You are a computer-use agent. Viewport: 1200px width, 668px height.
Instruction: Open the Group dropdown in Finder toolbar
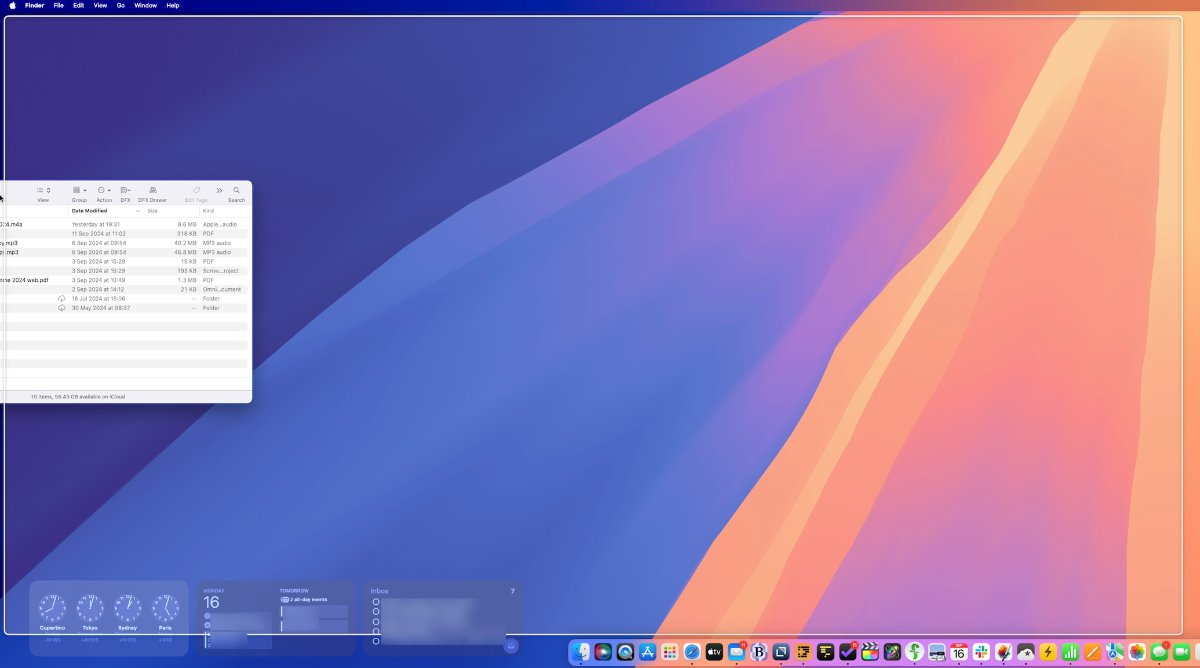[x=79, y=190]
